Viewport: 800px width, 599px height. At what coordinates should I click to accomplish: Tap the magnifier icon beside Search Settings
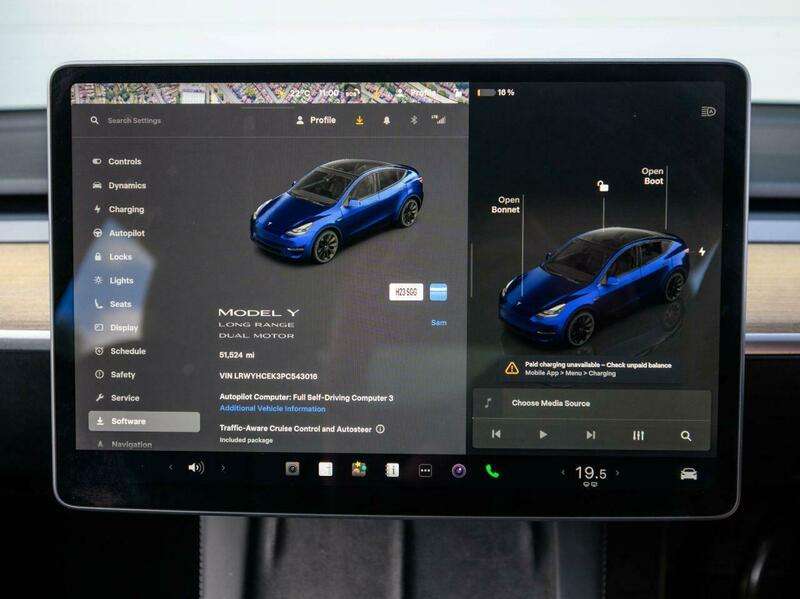pos(94,120)
